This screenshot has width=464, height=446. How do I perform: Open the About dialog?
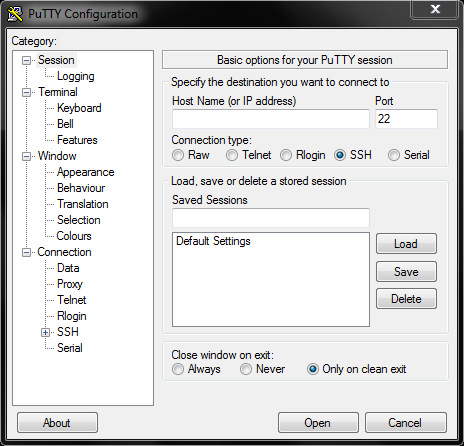click(x=57, y=423)
